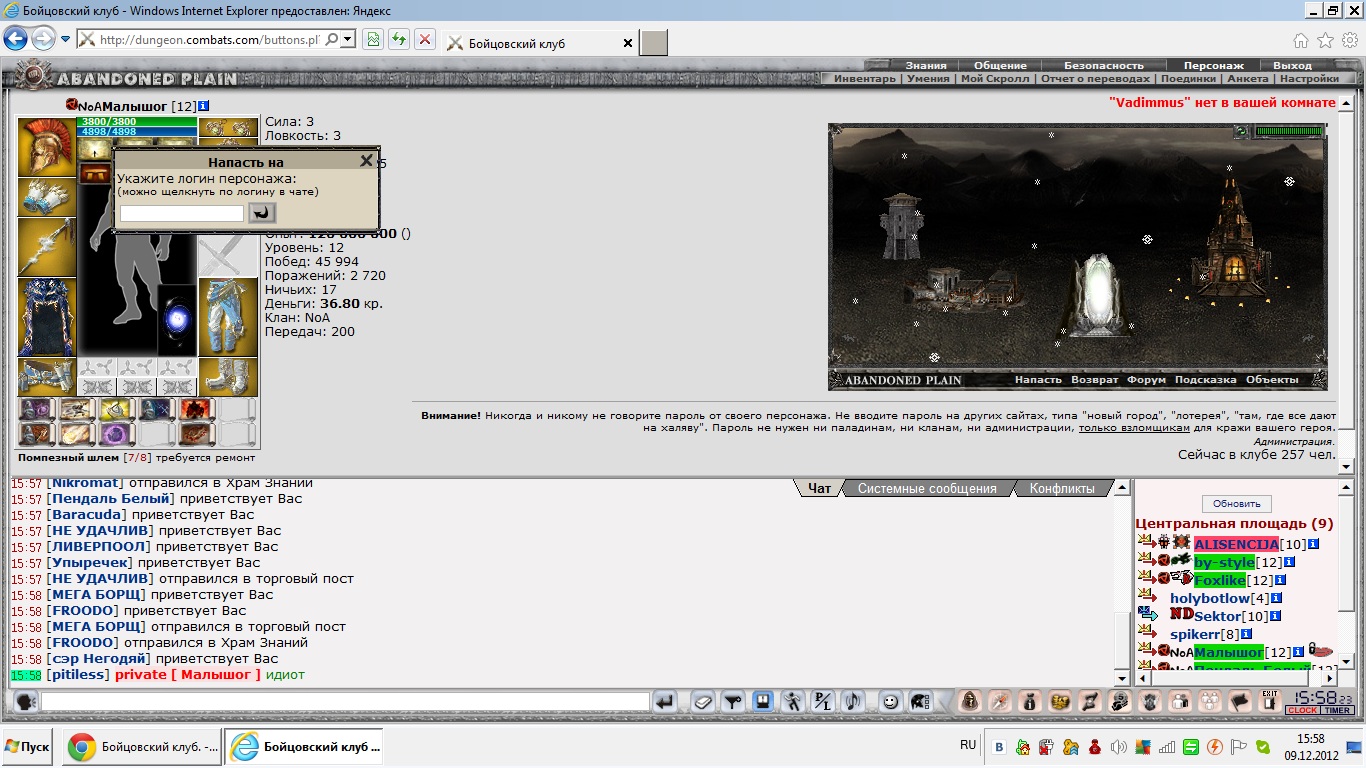
Task: Click the Pompous helmet equipment slot
Action: (47, 147)
